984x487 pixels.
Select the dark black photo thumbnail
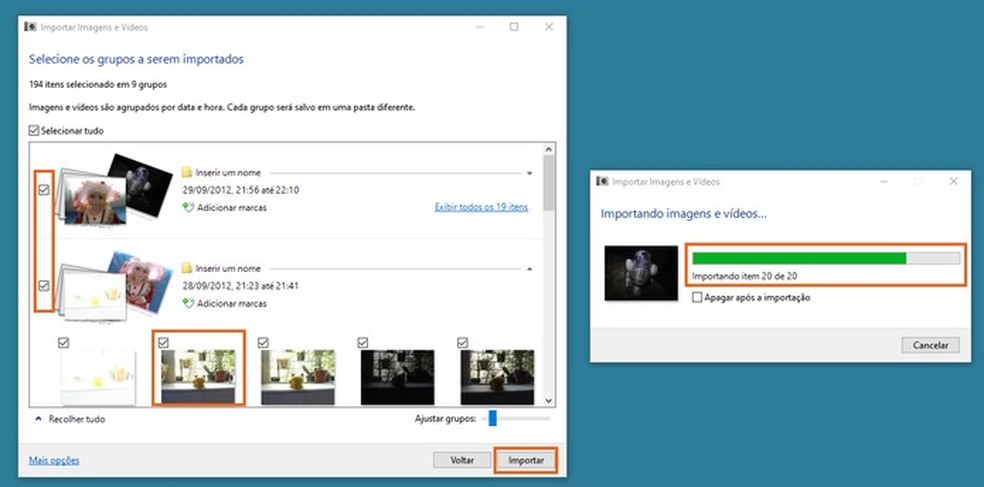click(x=397, y=377)
